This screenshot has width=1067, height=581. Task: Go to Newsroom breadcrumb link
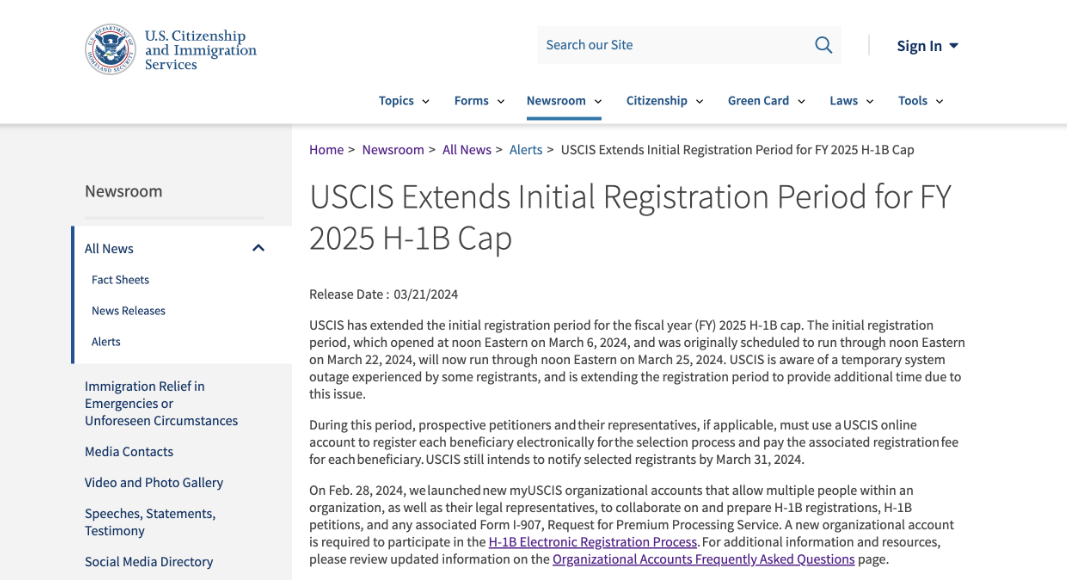click(x=393, y=150)
